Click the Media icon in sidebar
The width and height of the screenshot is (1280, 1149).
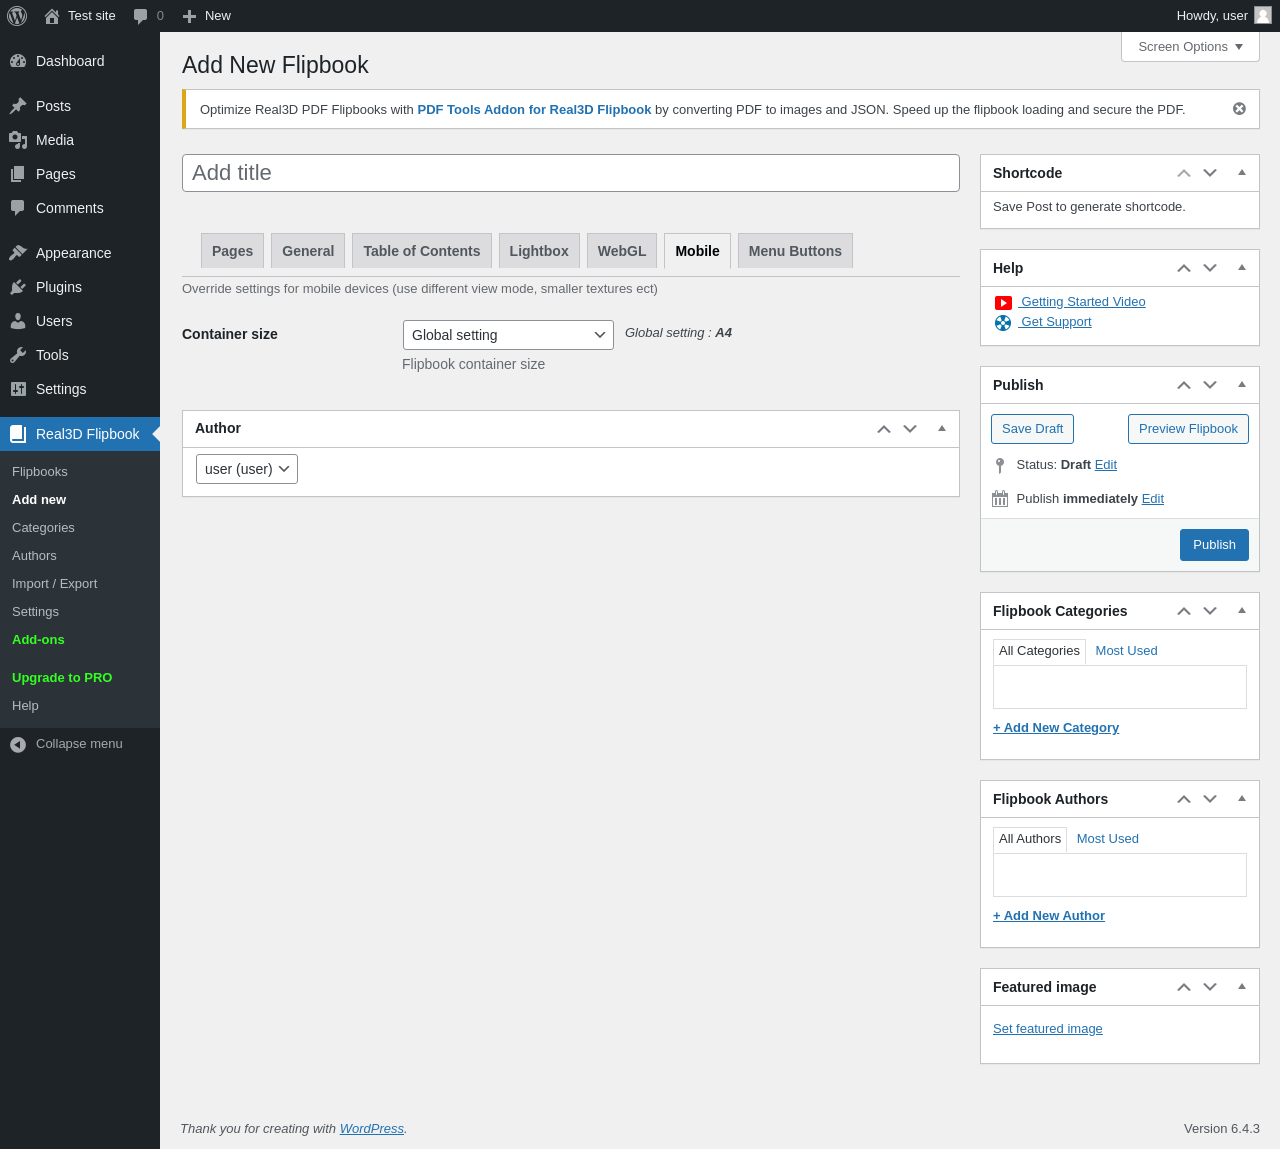tap(18, 140)
